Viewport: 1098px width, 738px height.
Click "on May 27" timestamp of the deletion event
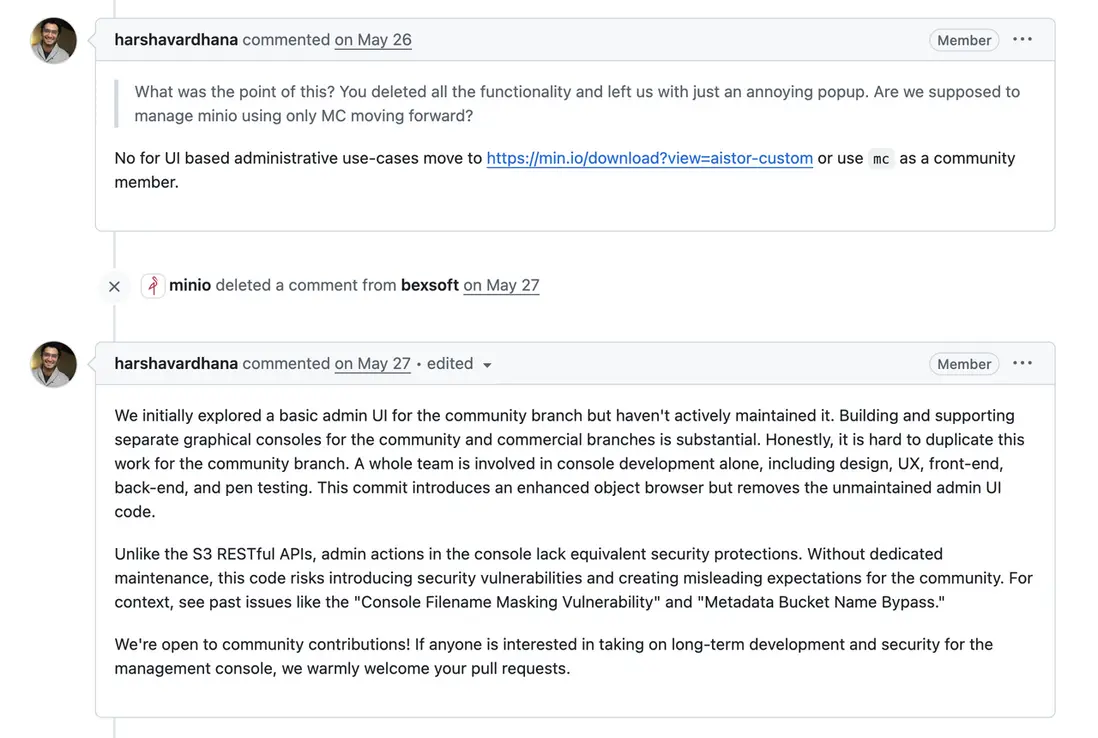coord(501,285)
